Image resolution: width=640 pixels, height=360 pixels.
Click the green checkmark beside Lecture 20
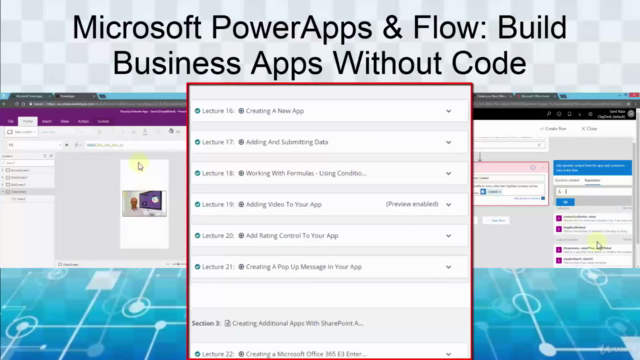(x=198, y=236)
